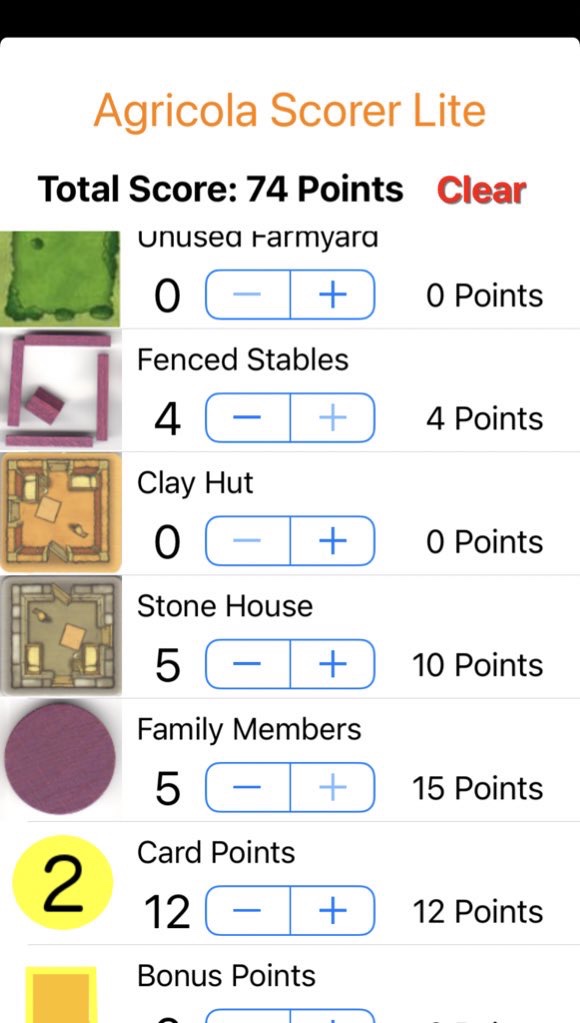580x1023 pixels.
Task: Increase Stone House rooms with plus
Action: [x=333, y=664]
